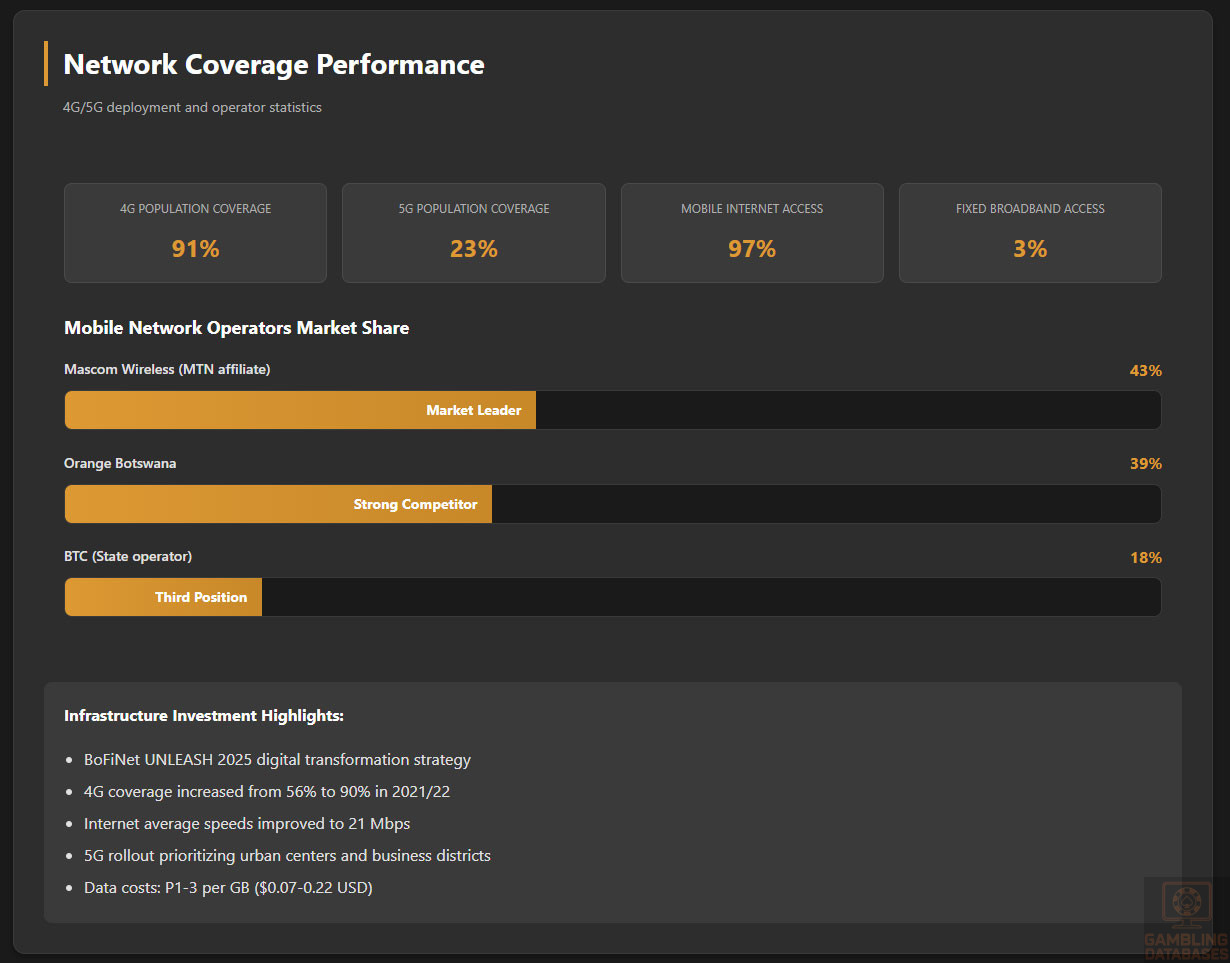The height and width of the screenshot is (963, 1230).
Task: Click the BTC (State operator) label
Action: 128,556
